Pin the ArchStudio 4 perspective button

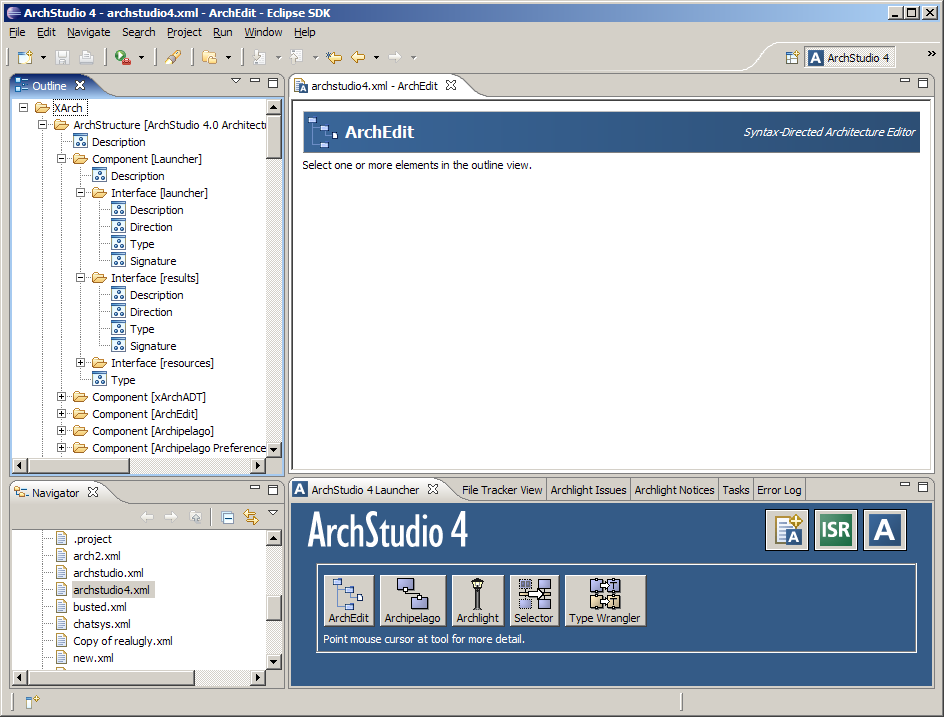[850, 57]
